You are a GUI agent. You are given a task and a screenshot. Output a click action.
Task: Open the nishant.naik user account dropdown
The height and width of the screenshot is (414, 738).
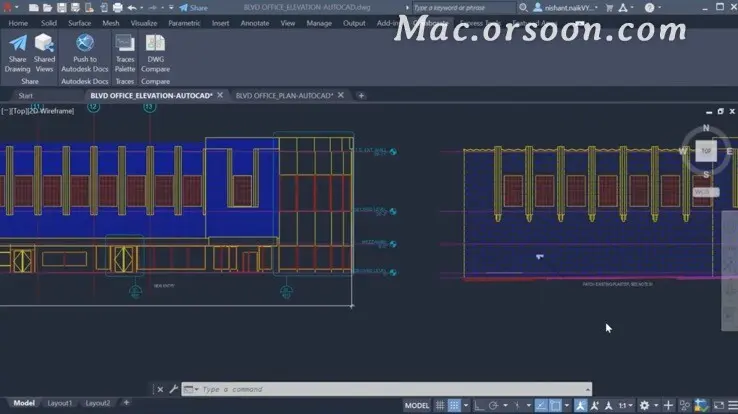pos(566,8)
